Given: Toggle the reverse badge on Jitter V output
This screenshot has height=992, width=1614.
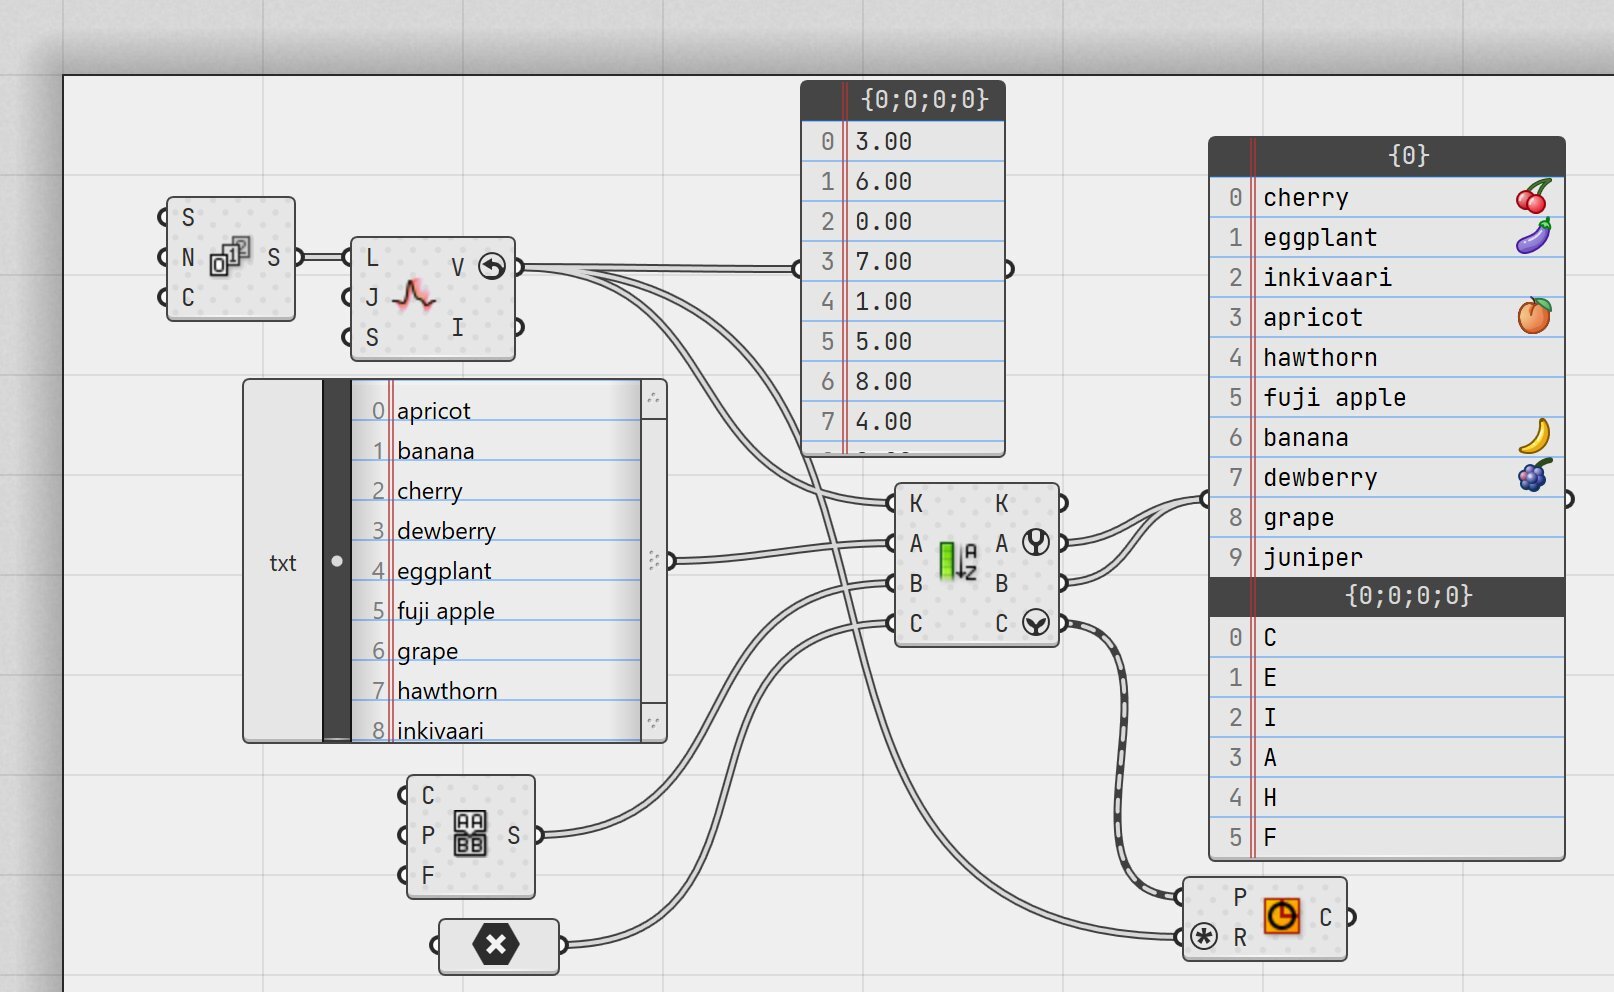Looking at the screenshot, I should pyautogui.click(x=492, y=267).
